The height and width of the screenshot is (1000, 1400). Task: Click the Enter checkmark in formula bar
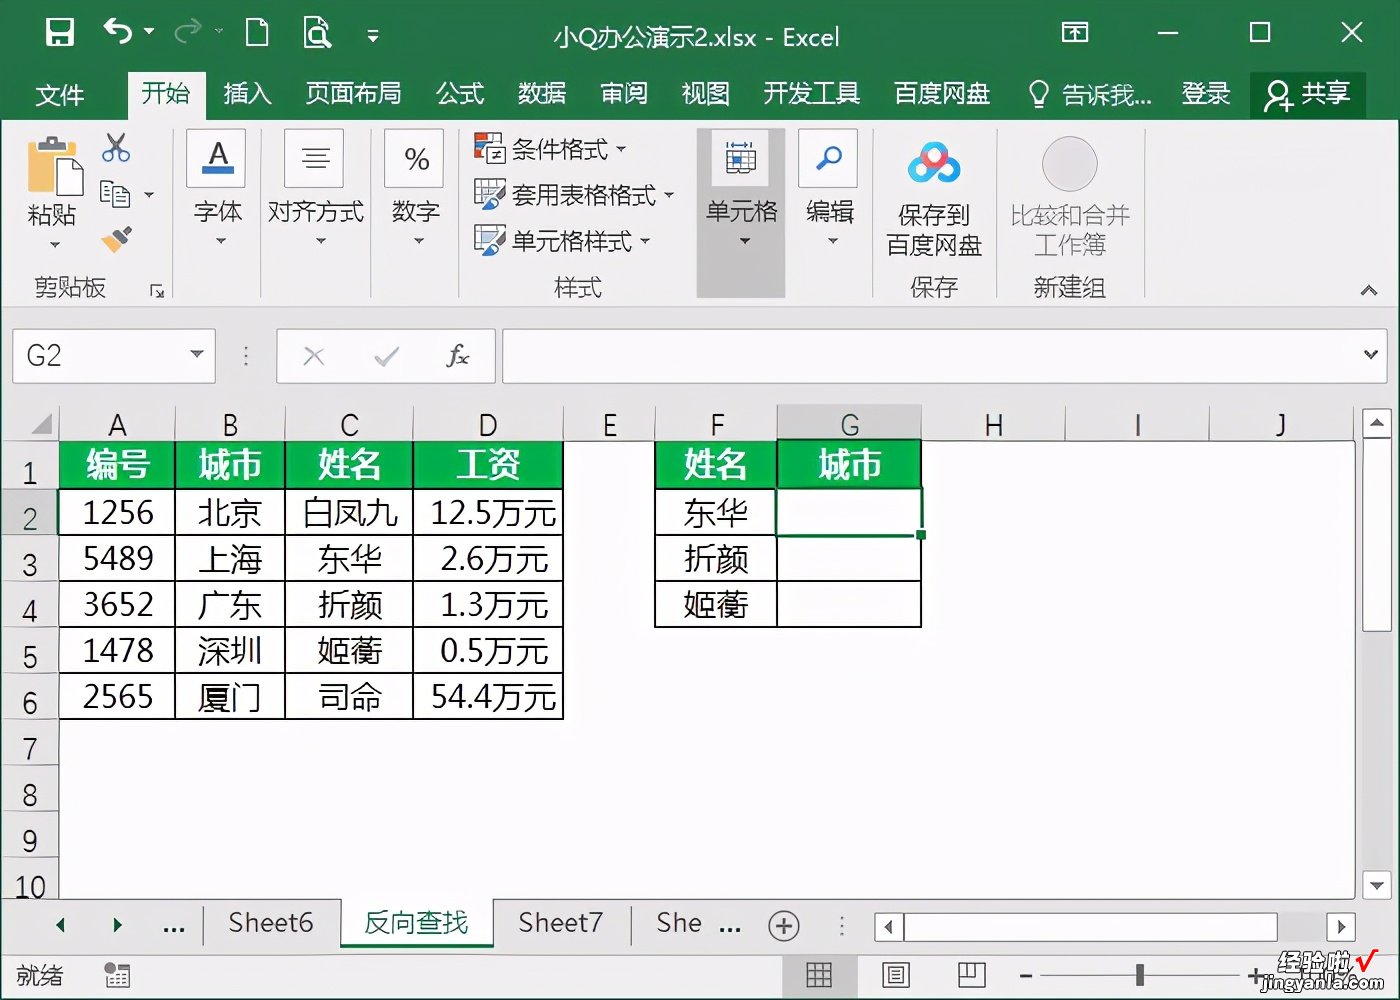tap(386, 356)
